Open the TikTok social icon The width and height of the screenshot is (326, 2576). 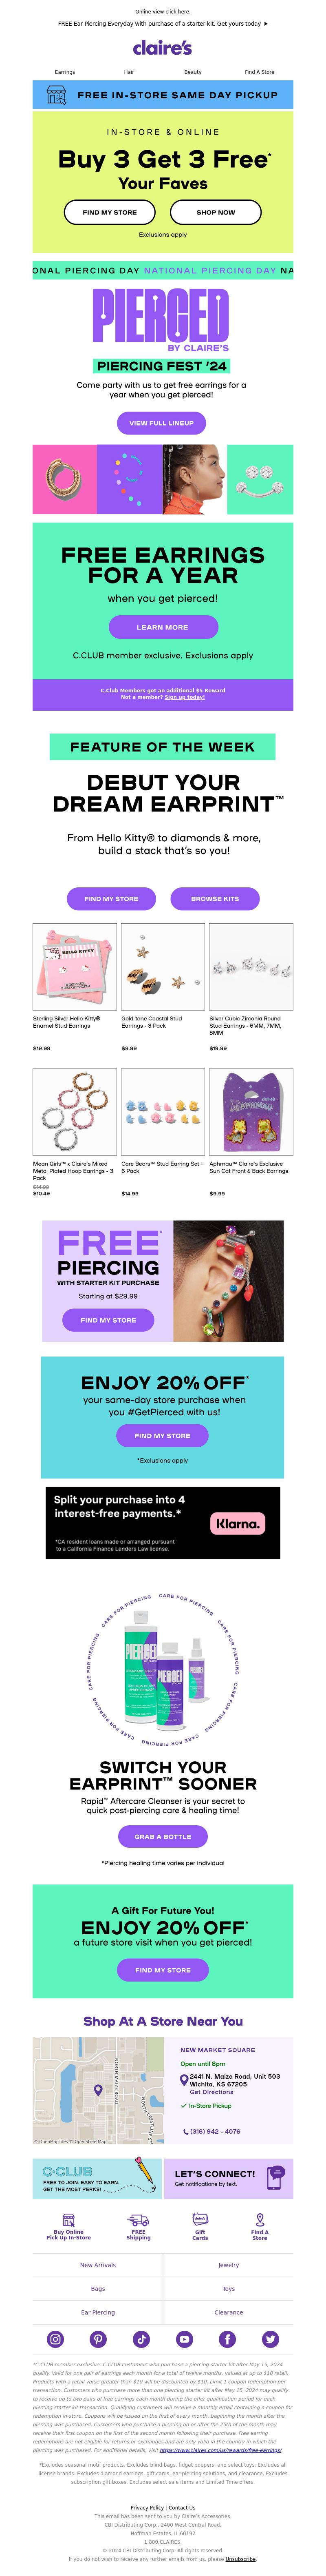141,2339
